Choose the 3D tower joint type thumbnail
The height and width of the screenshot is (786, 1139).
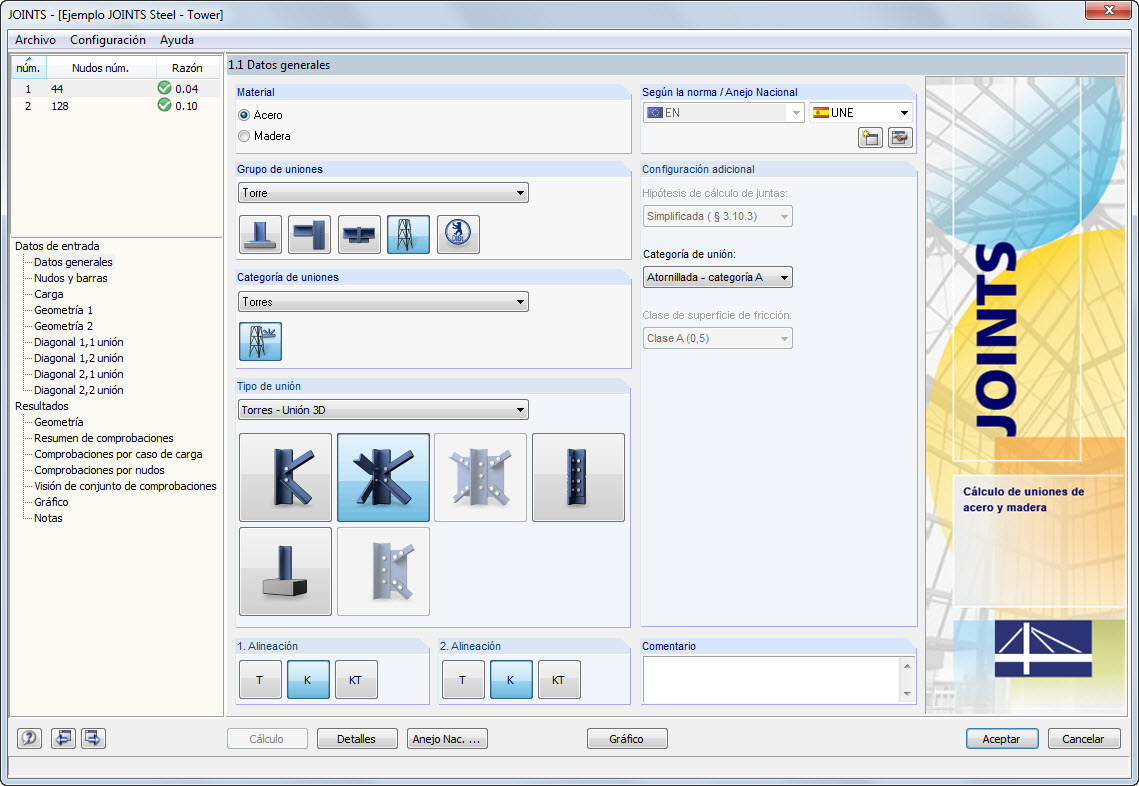pyautogui.click(x=384, y=477)
